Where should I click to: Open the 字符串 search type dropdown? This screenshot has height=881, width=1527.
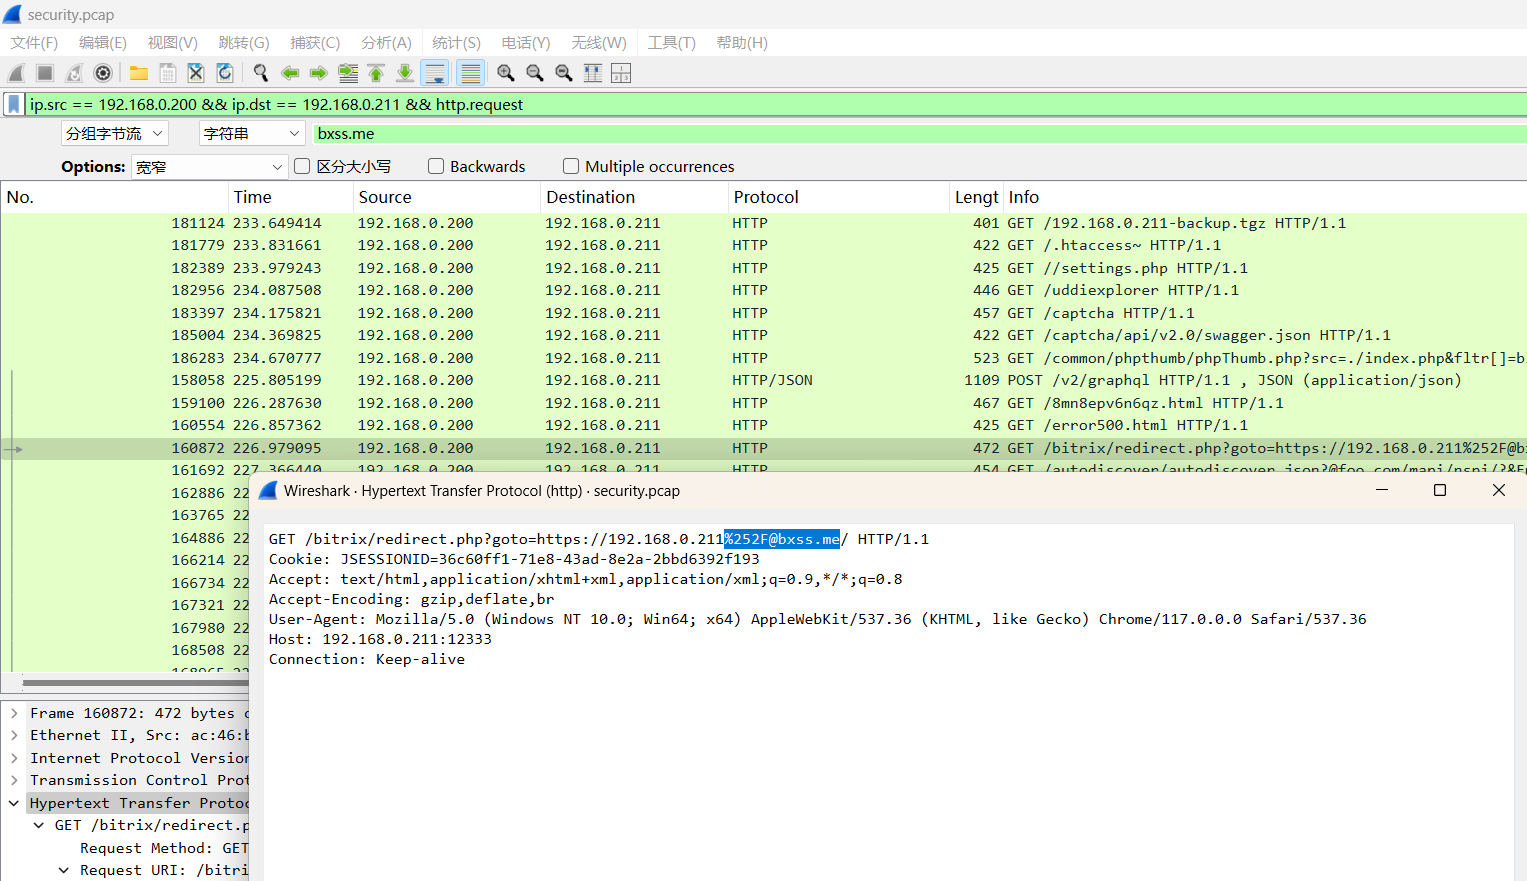tap(251, 134)
